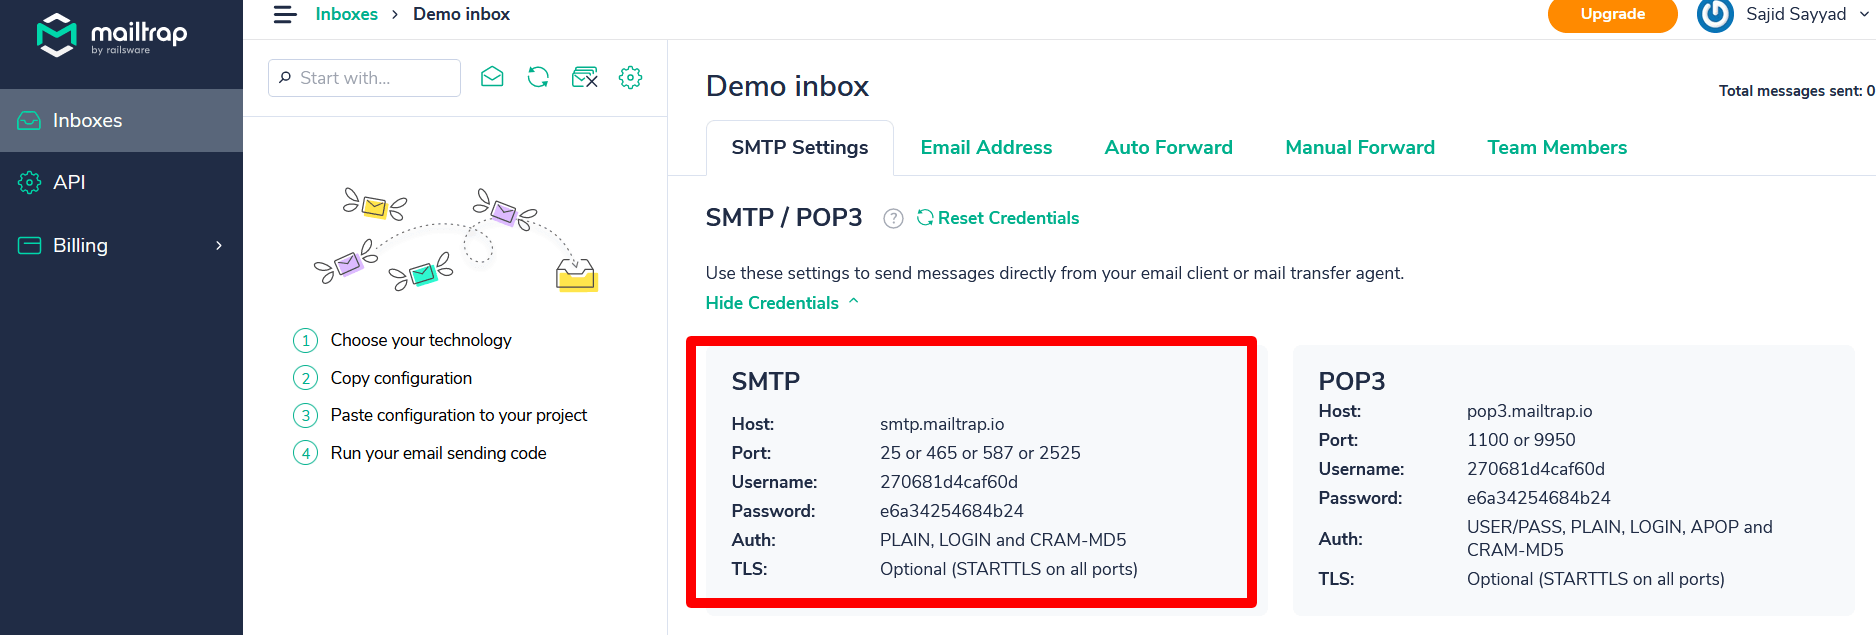Click Reset Credentials link
1876x635 pixels.
[998, 218]
